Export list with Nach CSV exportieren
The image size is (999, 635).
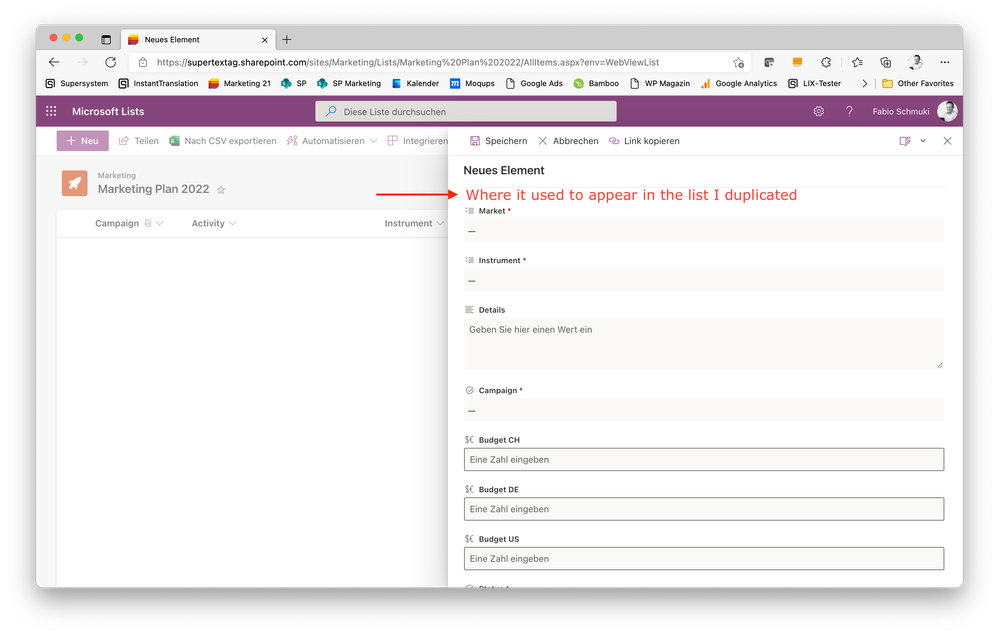click(223, 141)
